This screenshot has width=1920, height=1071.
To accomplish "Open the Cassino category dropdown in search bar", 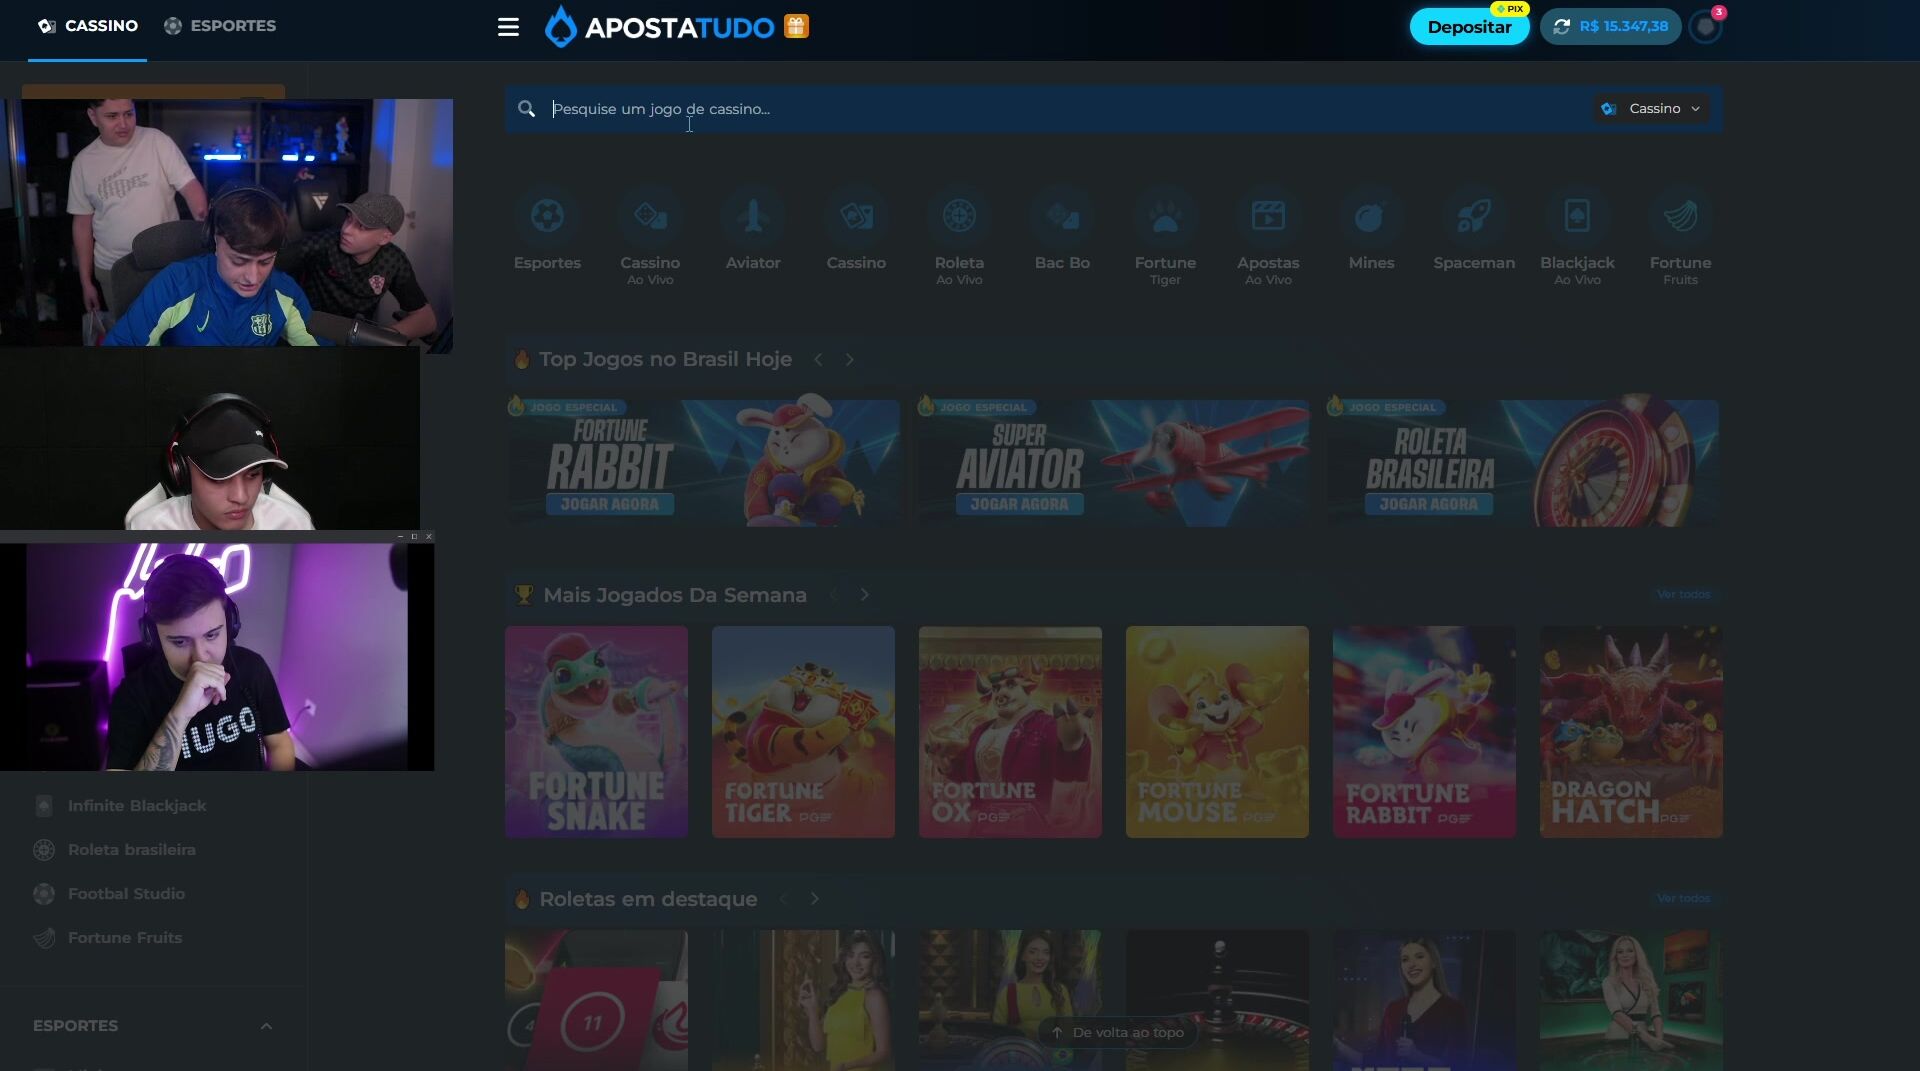I will coord(1651,109).
